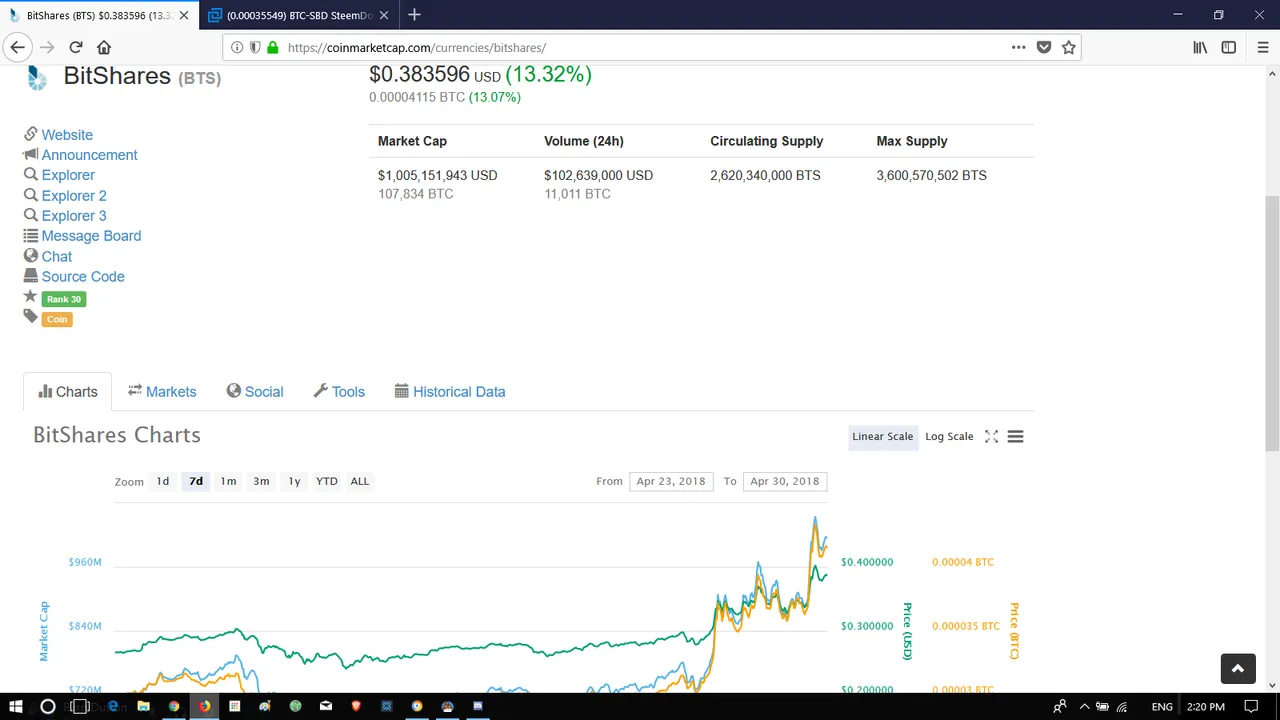The height and width of the screenshot is (720, 1280).
Task: Open the Windows Start menu
Action: coord(15,706)
